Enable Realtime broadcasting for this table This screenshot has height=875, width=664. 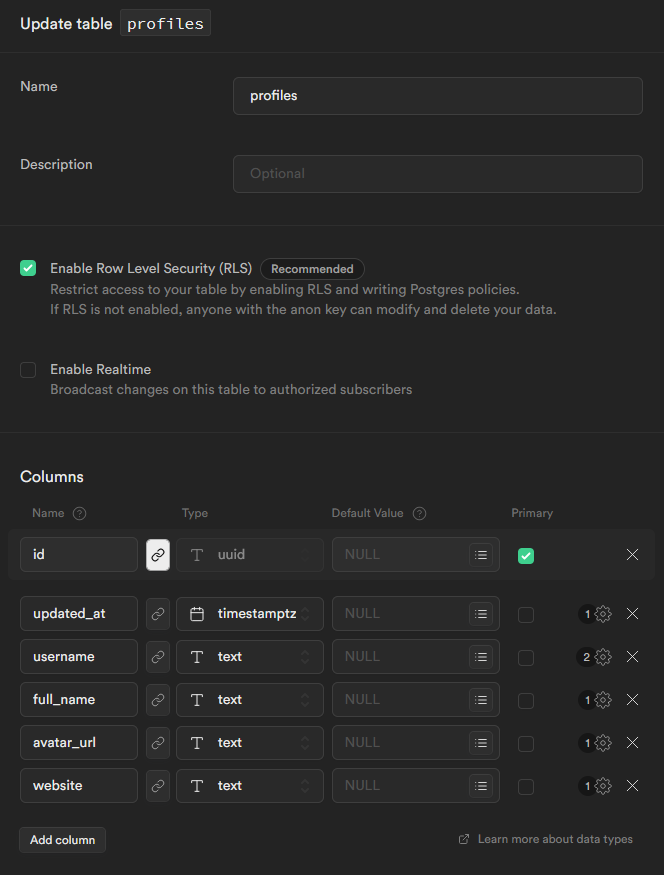click(x=28, y=369)
